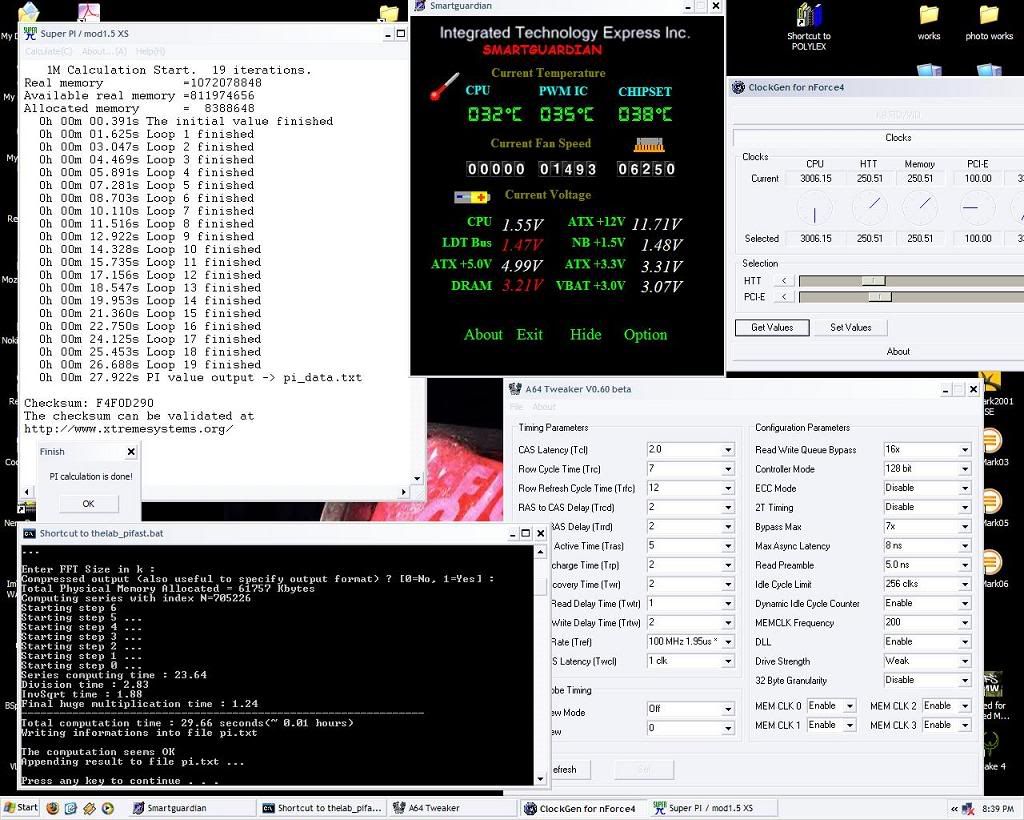
Task: Open the Controller Mode dropdown
Action: pyautogui.click(x=965, y=469)
